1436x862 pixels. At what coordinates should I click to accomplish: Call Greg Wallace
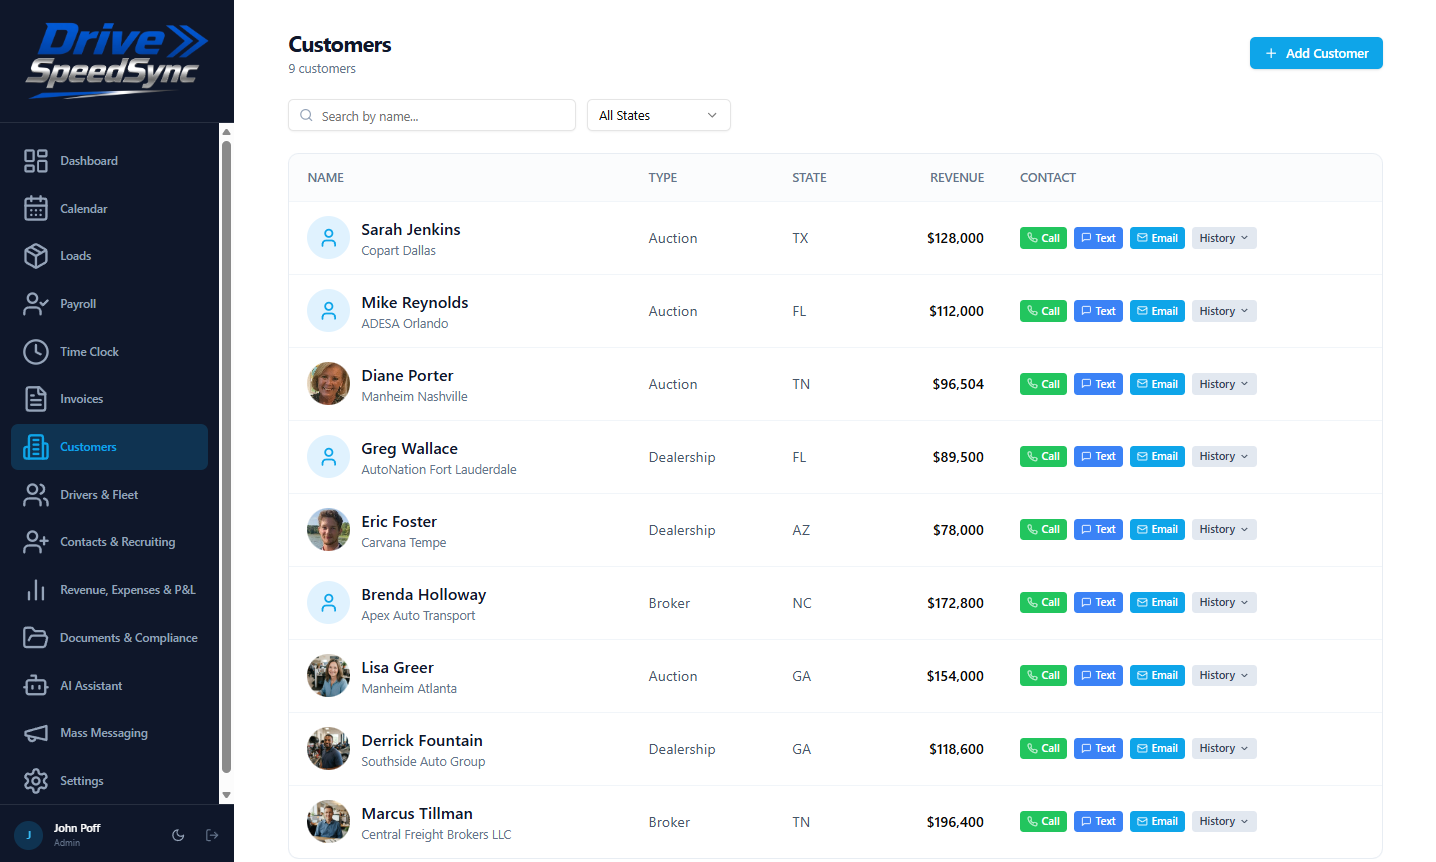coord(1043,456)
